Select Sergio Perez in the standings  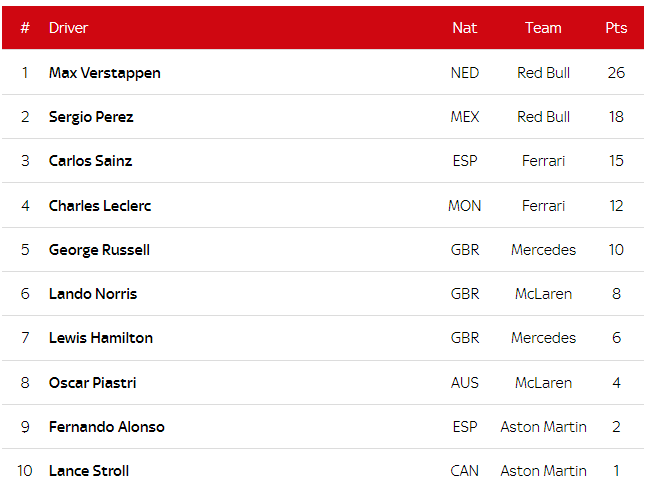91,117
